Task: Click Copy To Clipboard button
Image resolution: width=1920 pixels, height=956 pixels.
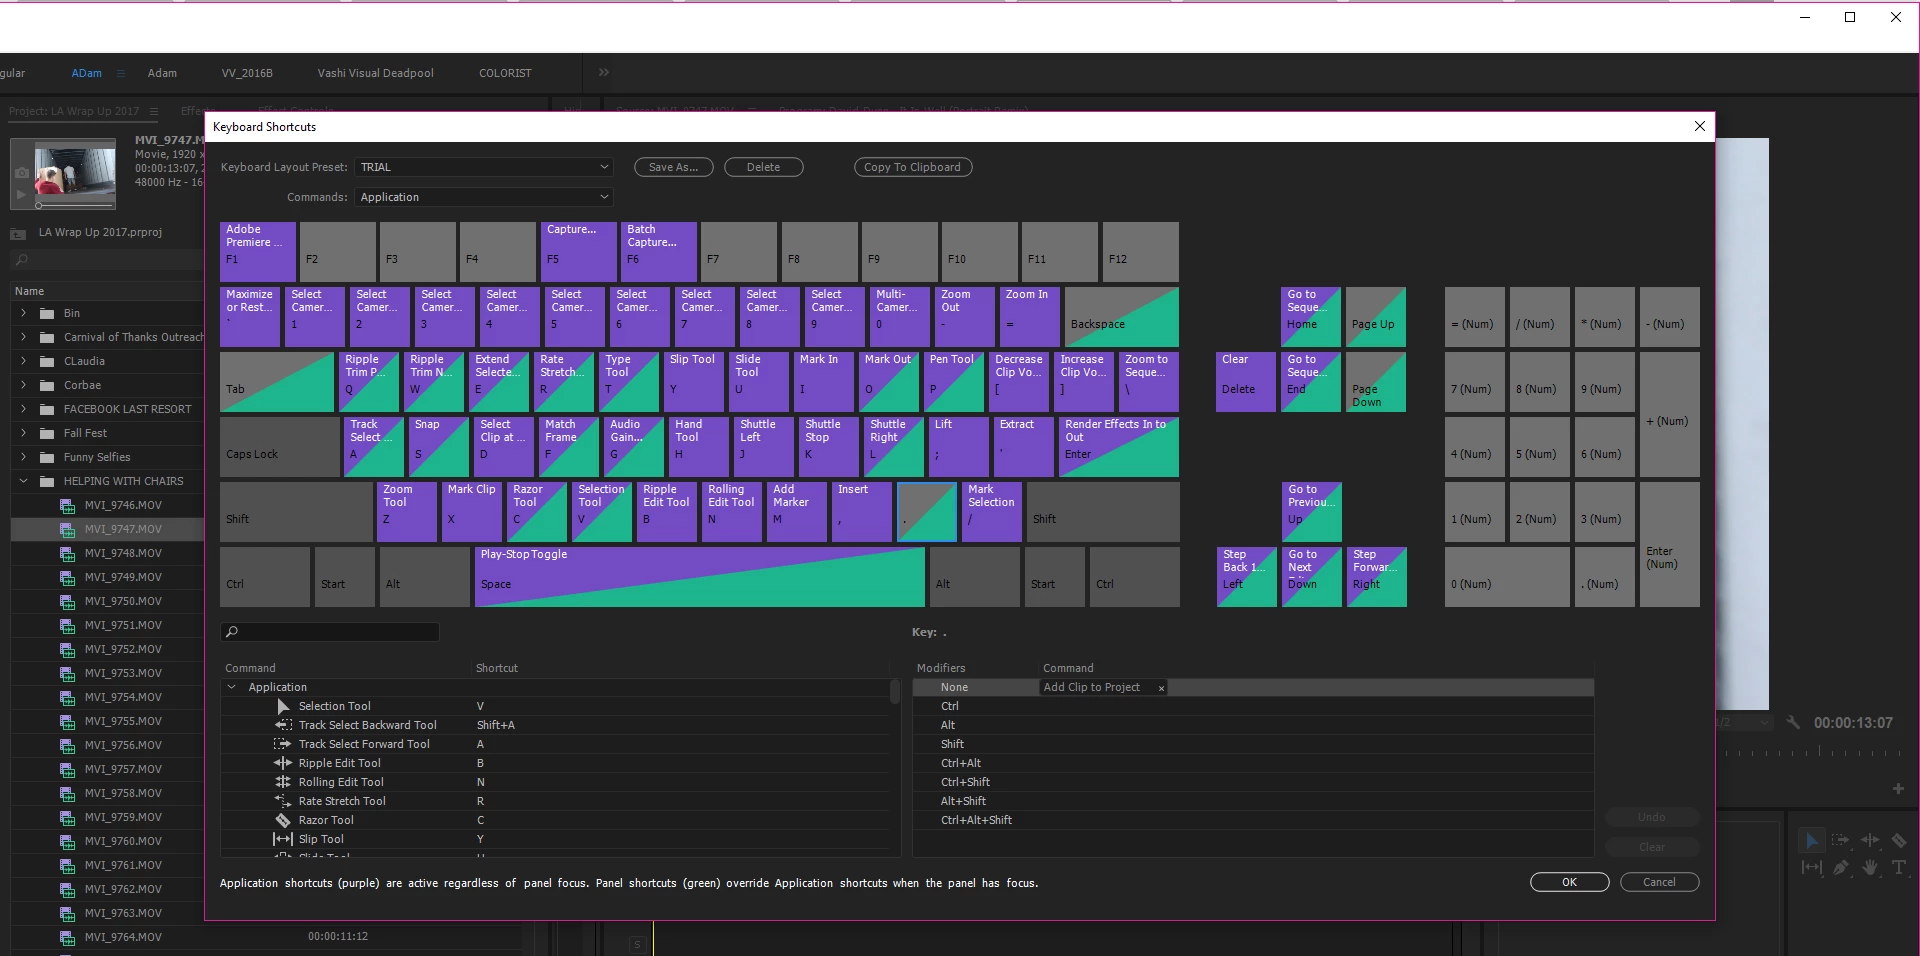Action: coord(913,167)
